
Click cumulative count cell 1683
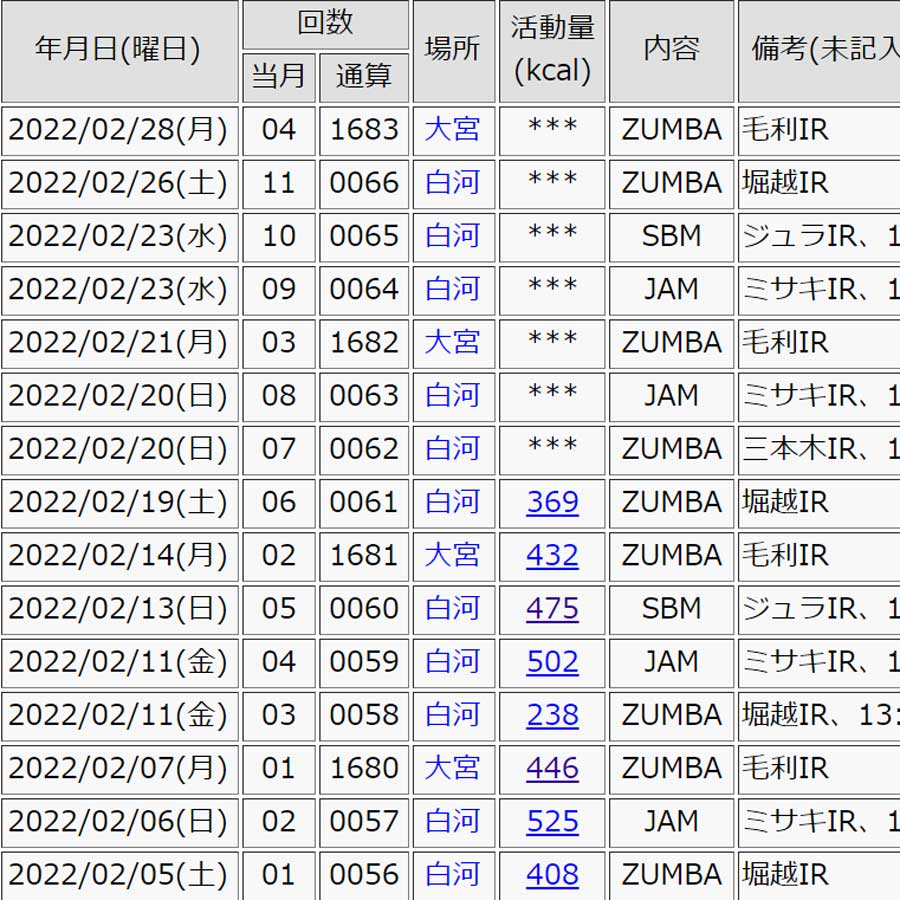click(364, 131)
